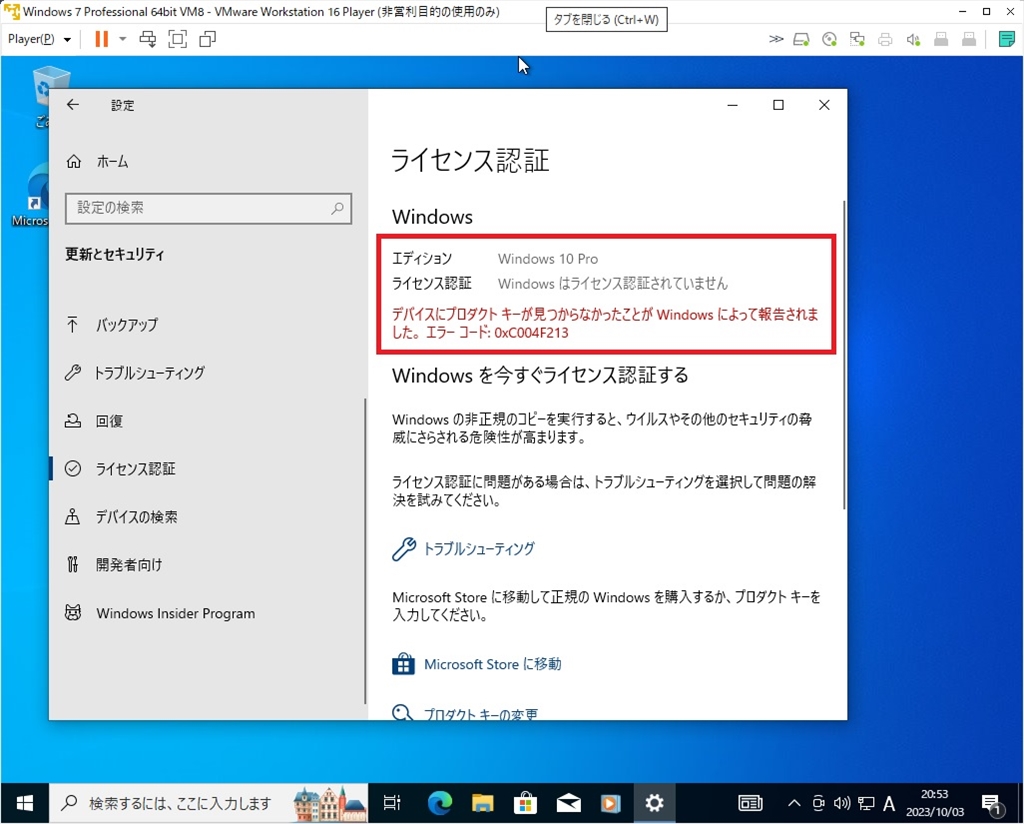Open the green VMware message log icon
Viewport: 1024px width, 824px height.
pyautogui.click(x=1006, y=39)
